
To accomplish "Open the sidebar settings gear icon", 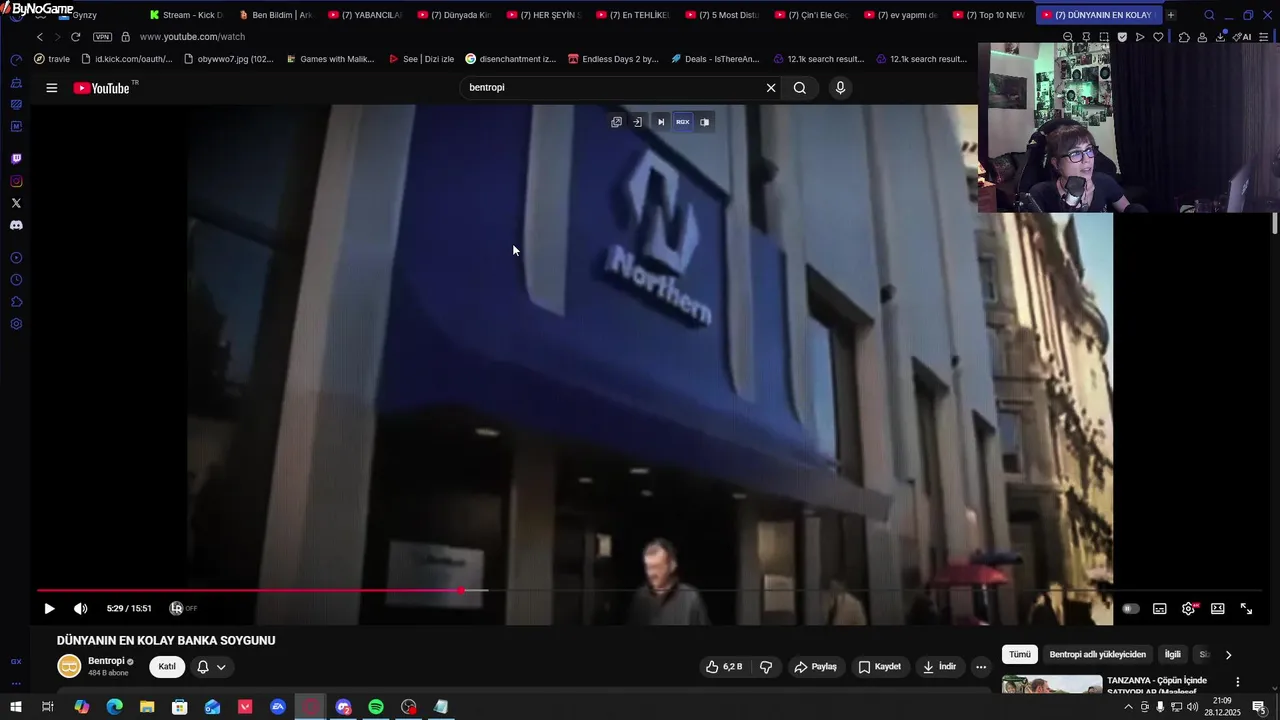I will coord(16,324).
